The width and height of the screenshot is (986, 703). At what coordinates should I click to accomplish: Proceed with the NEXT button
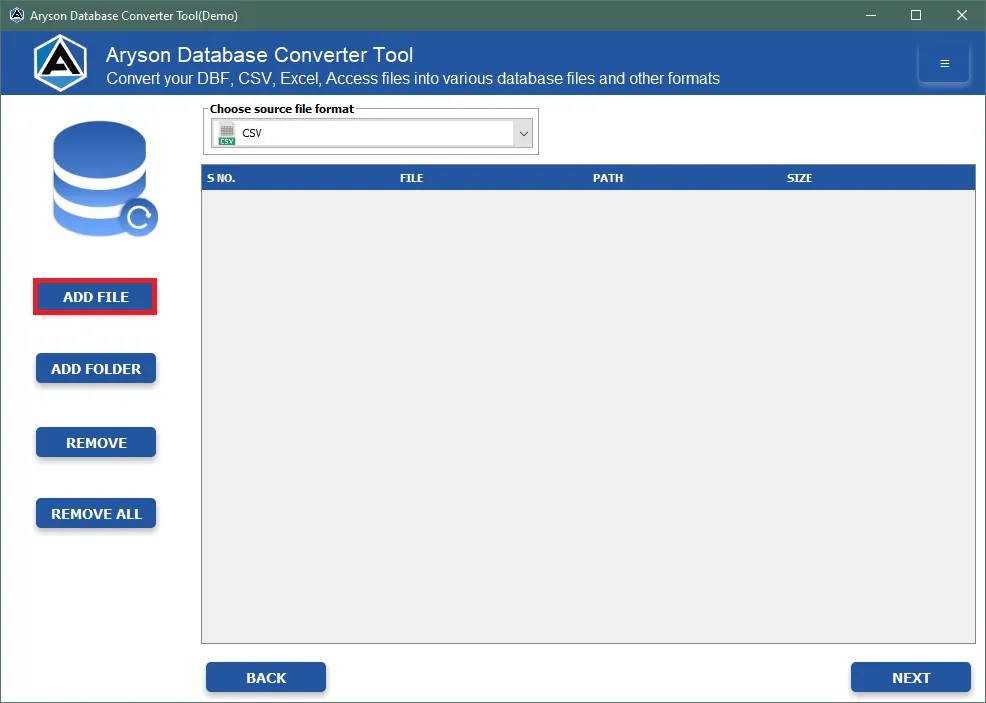tap(911, 677)
